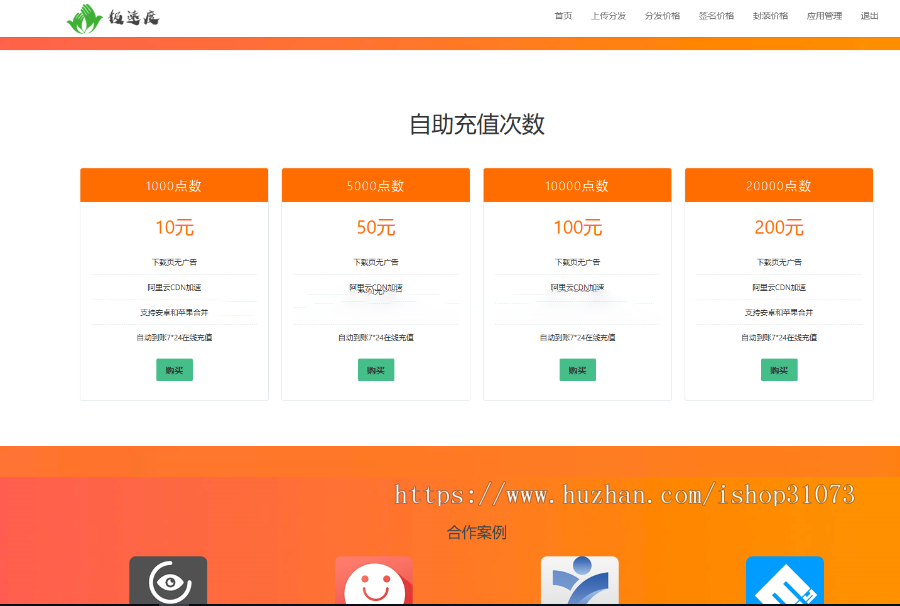Image resolution: width=900 pixels, height=606 pixels.
Task: Navigate to 封装价格
Action: coord(772,15)
